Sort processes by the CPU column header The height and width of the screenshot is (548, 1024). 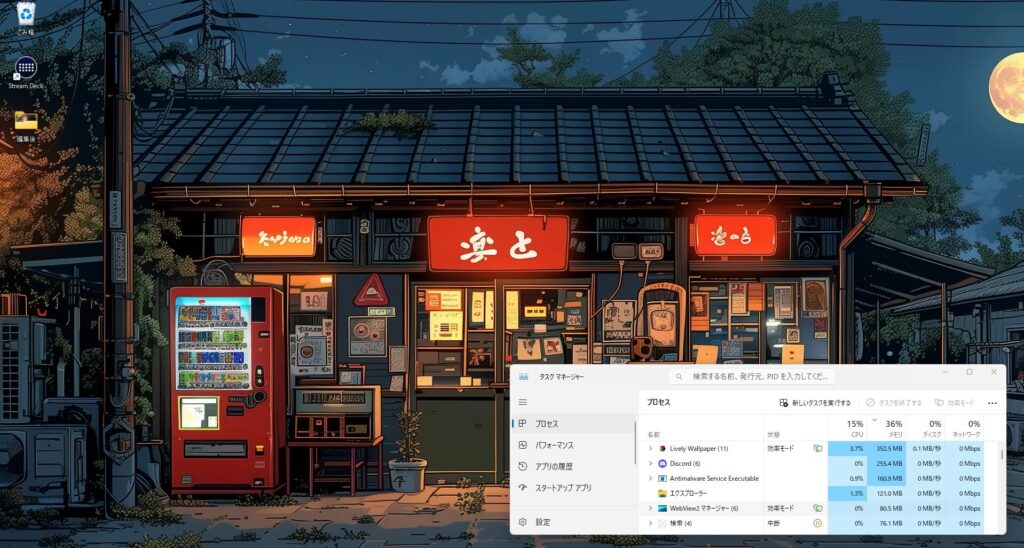847,428
